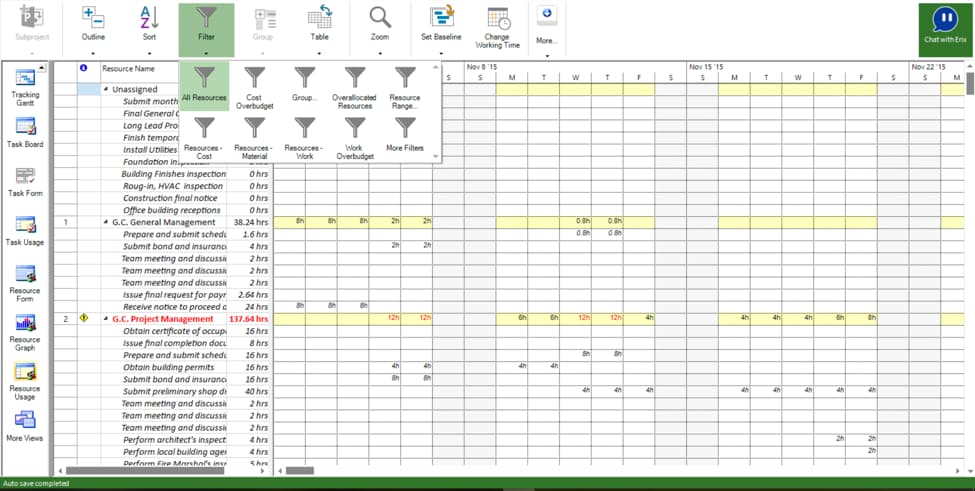Image resolution: width=975 pixels, height=491 pixels.
Task: Click the vertical scrollbar thumb at right
Action: point(970,83)
